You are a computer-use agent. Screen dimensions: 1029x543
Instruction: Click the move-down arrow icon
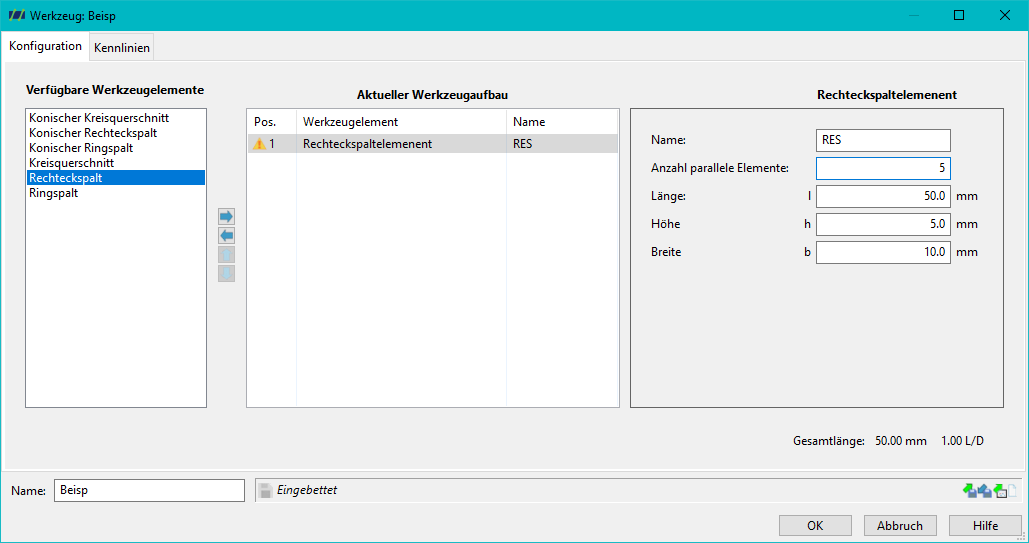(226, 274)
